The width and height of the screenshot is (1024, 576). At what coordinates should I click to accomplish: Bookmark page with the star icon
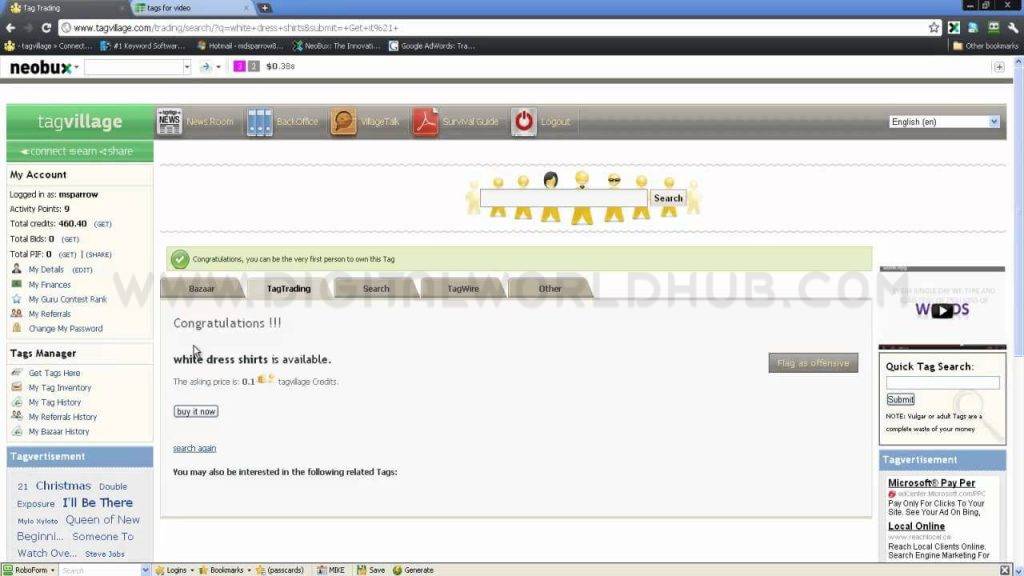[x=933, y=28]
